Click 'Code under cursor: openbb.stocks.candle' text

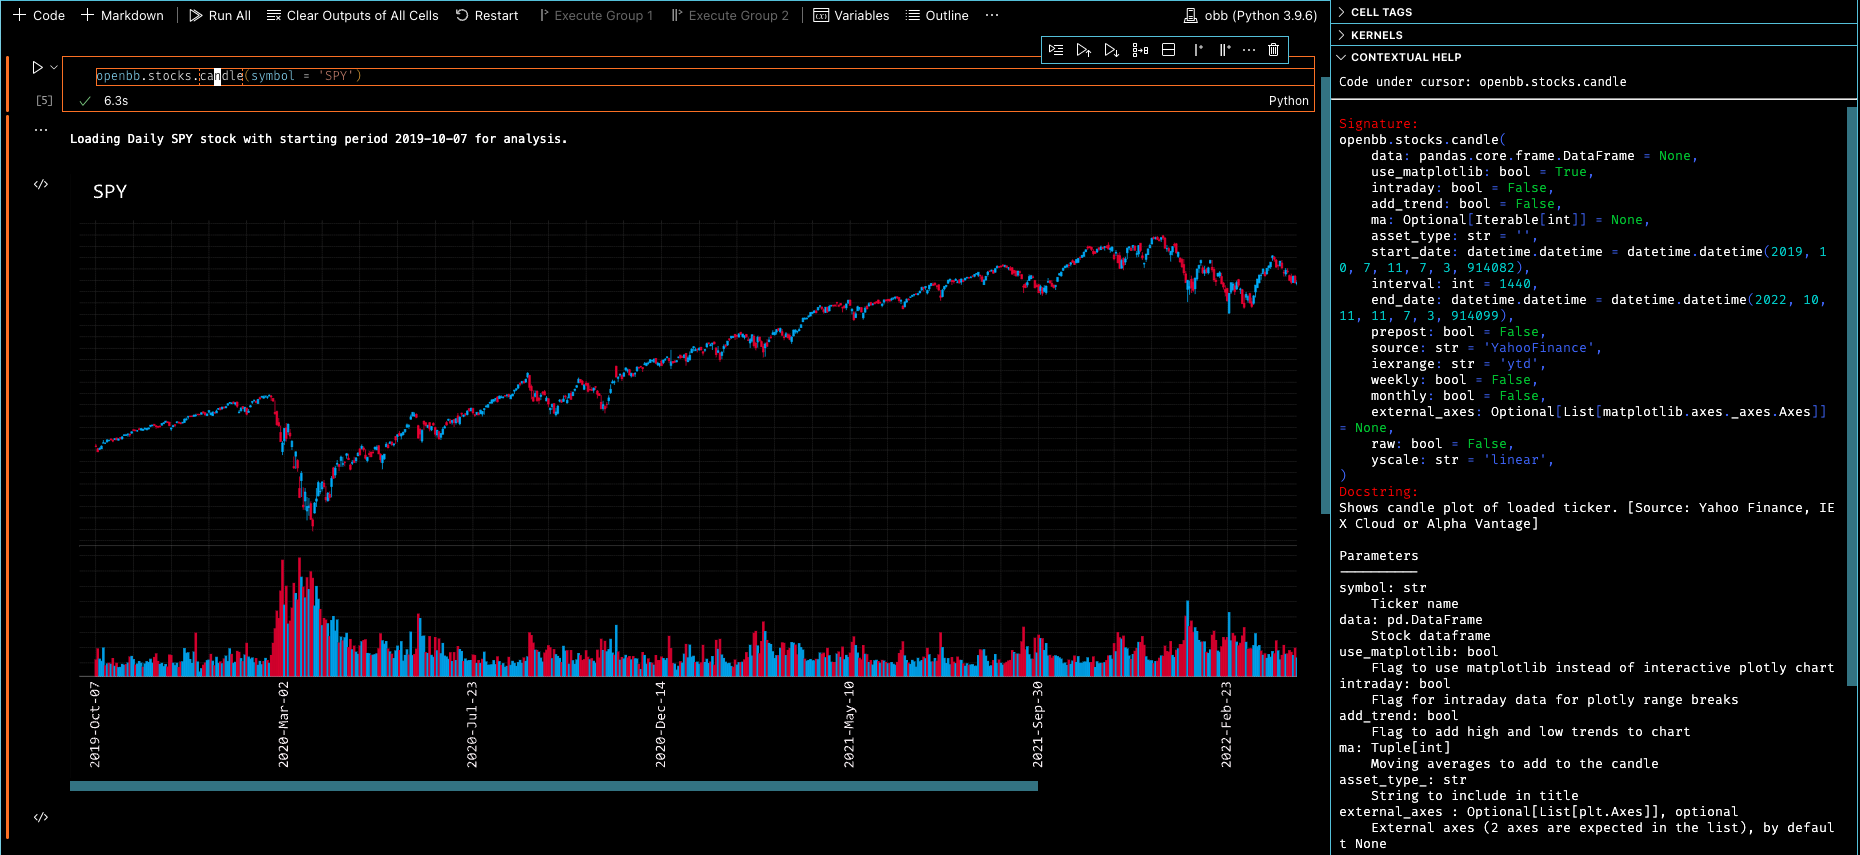[x=1483, y=82]
